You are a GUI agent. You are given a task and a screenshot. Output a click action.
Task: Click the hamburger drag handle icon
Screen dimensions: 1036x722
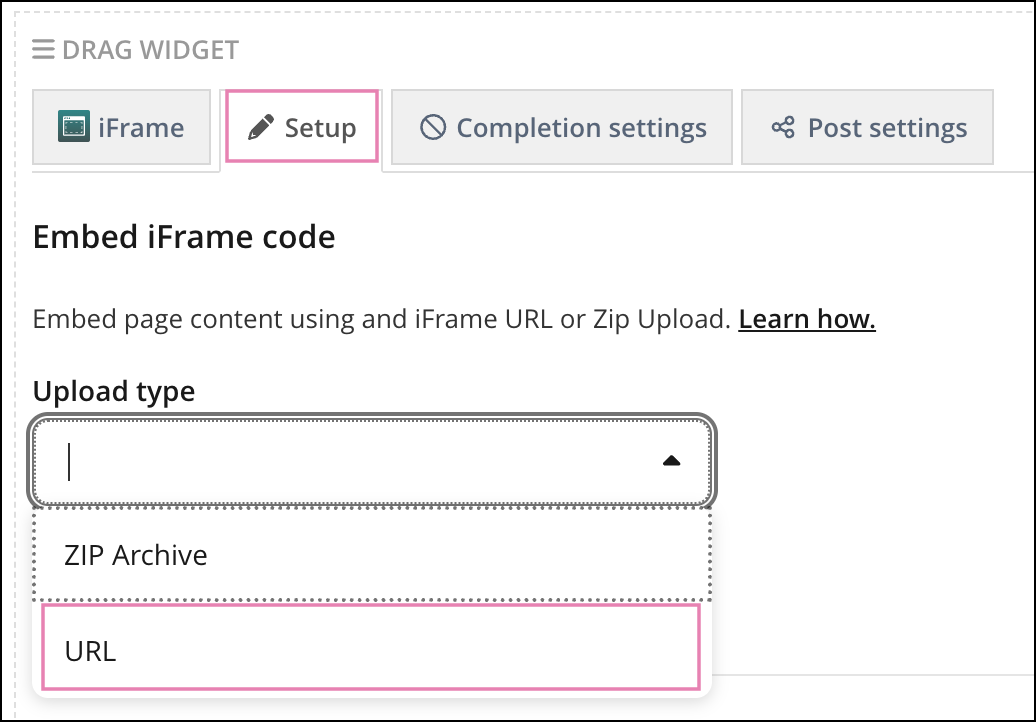point(43,49)
